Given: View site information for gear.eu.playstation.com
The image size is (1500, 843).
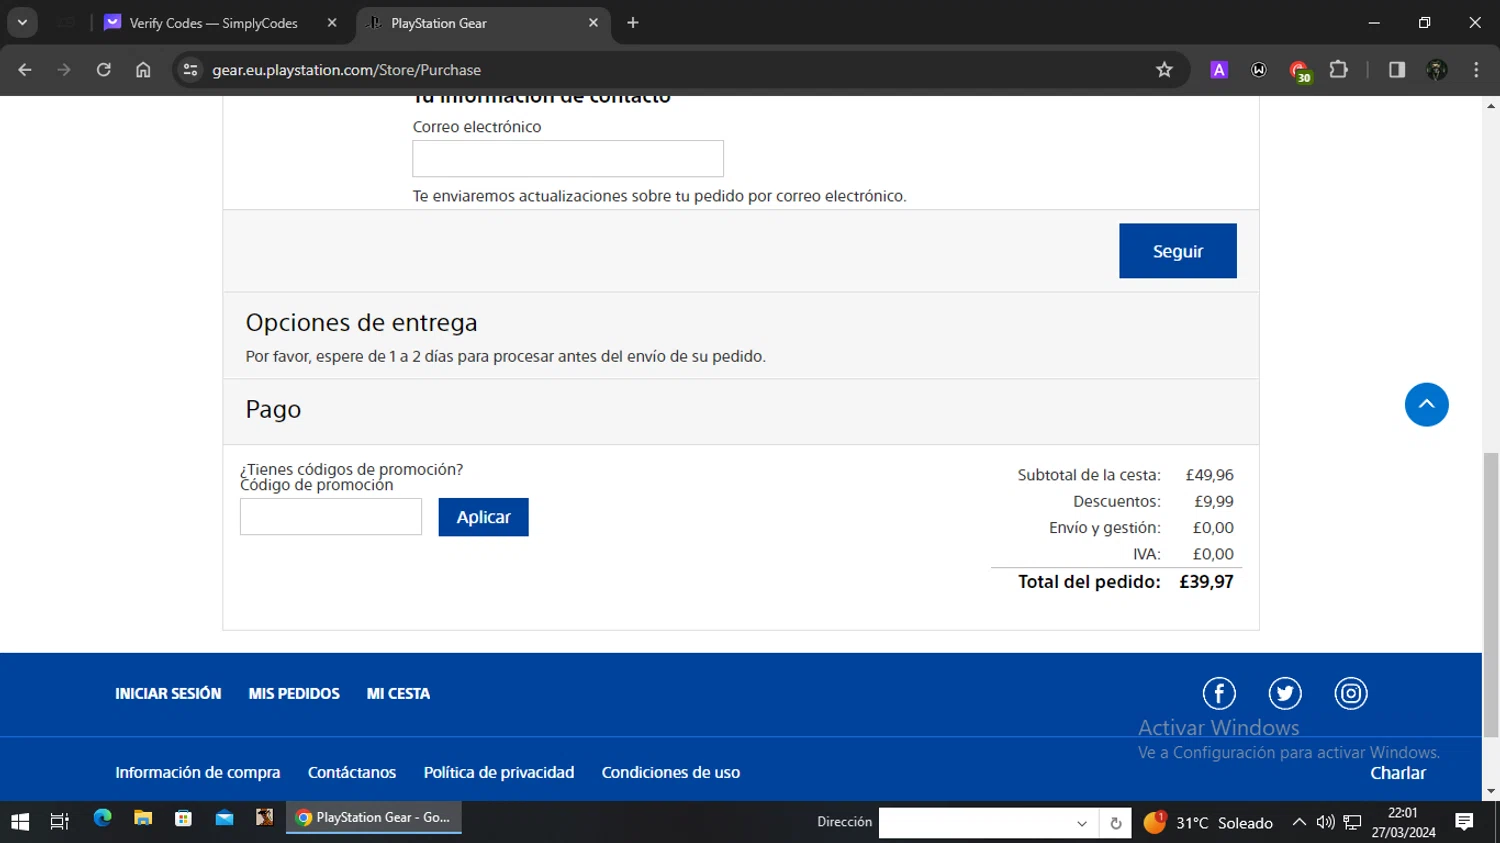Looking at the screenshot, I should click(x=190, y=70).
